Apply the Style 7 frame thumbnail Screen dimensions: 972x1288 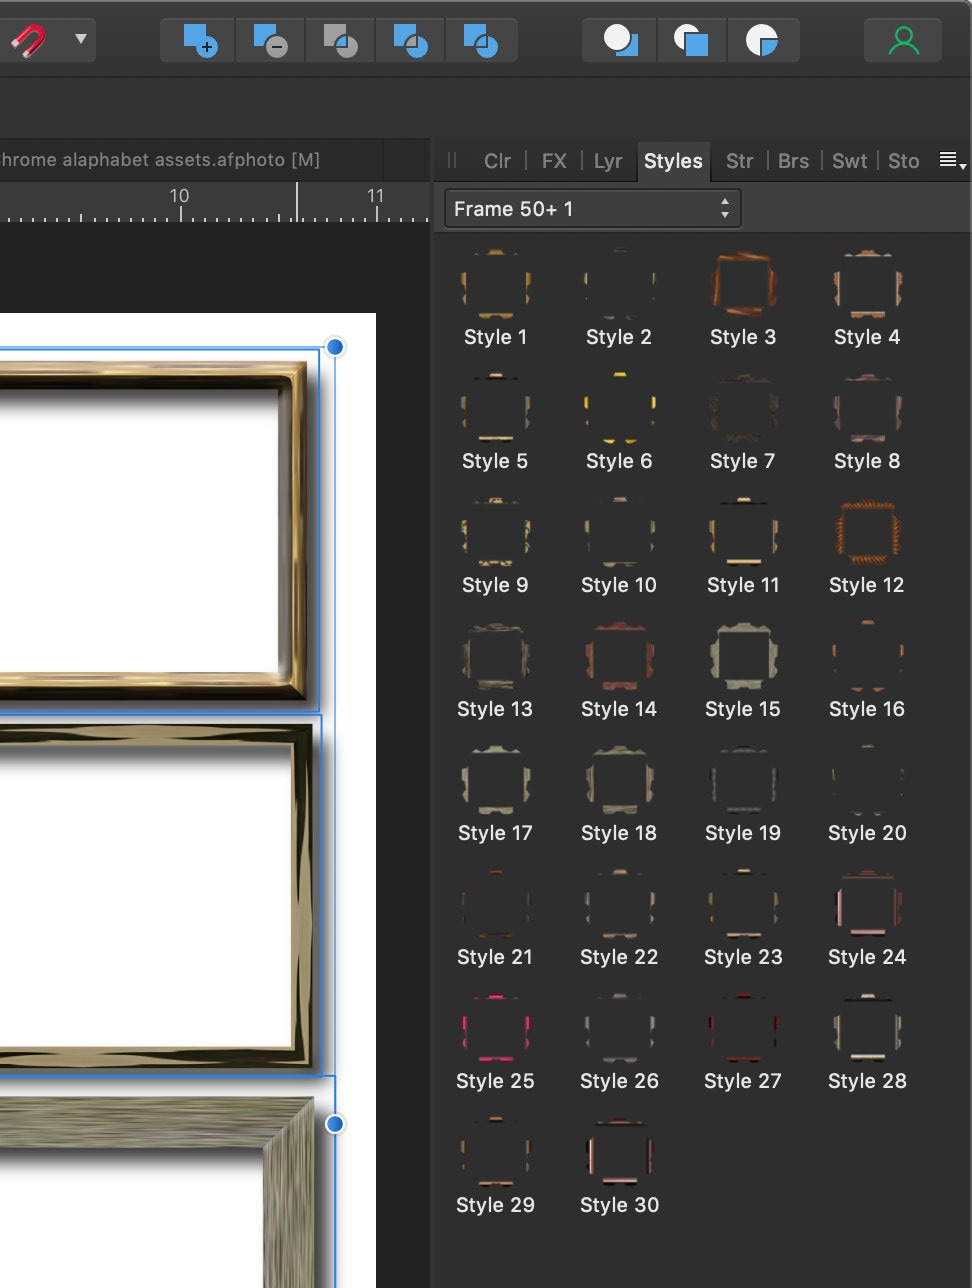point(743,408)
